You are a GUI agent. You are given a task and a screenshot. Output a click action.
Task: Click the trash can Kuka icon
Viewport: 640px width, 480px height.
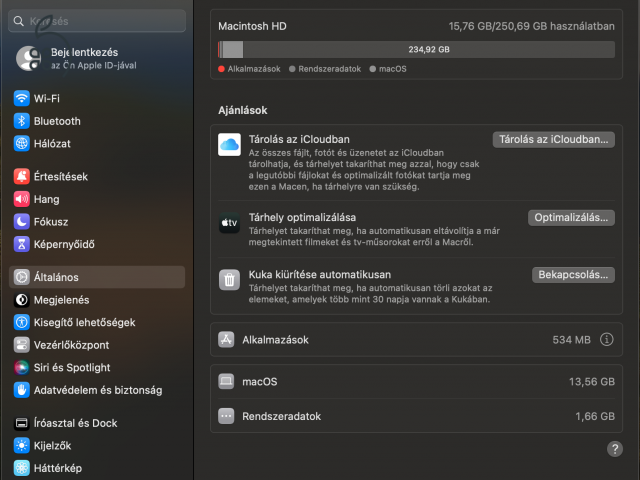[x=229, y=280]
